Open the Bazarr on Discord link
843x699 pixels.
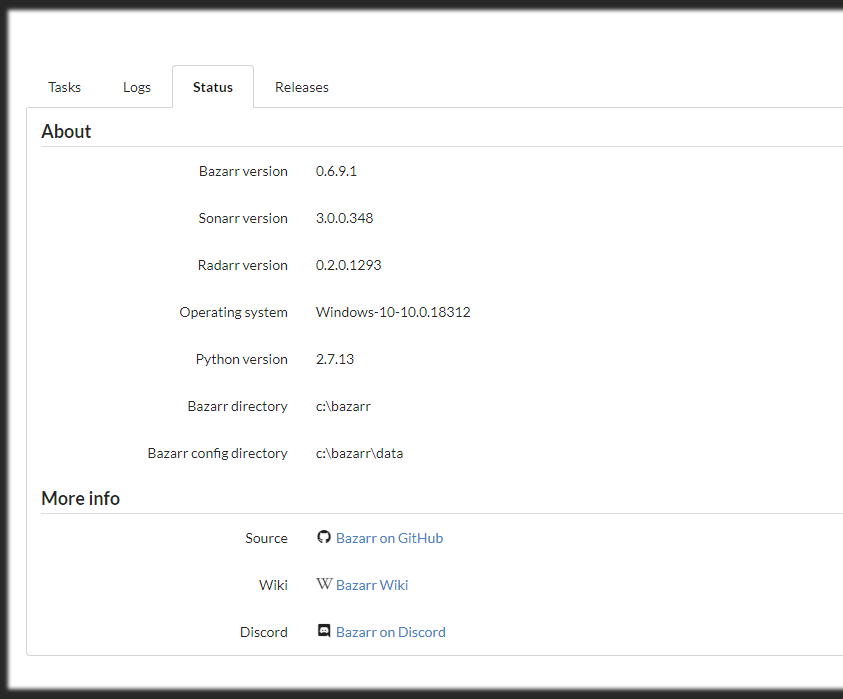click(x=391, y=632)
